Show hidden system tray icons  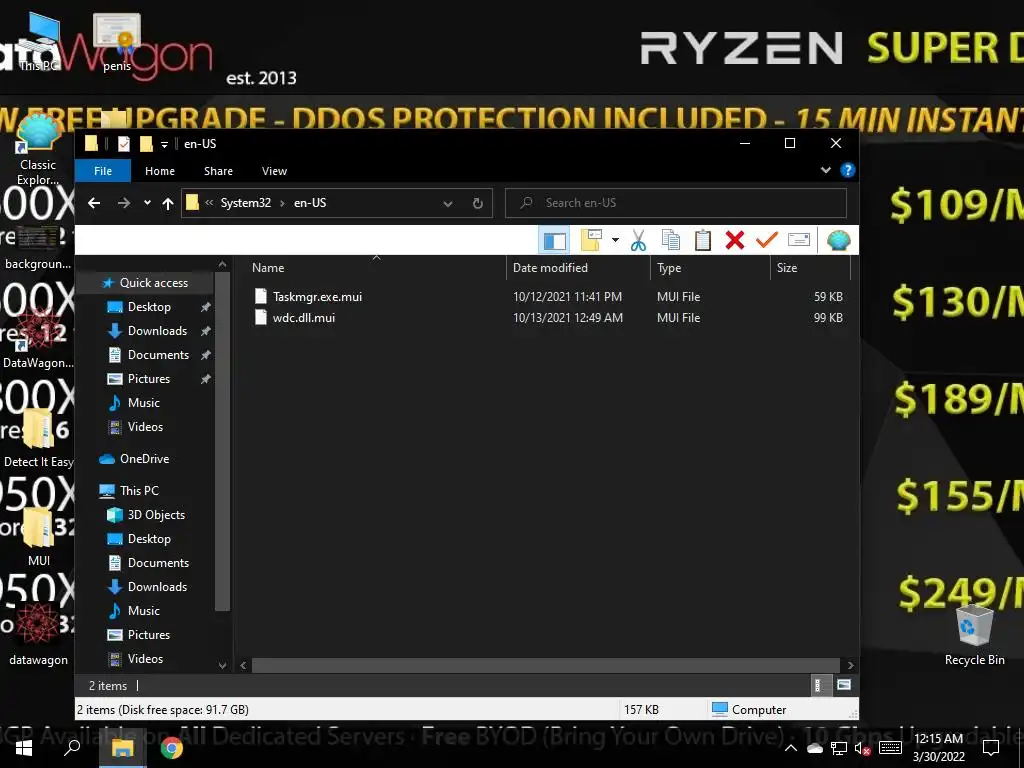[791, 748]
